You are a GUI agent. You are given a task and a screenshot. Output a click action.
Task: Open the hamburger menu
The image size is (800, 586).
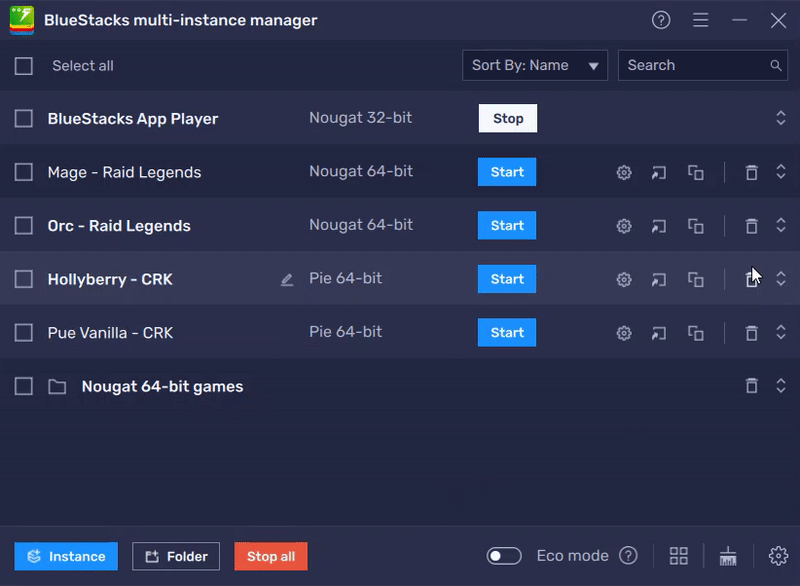701,20
